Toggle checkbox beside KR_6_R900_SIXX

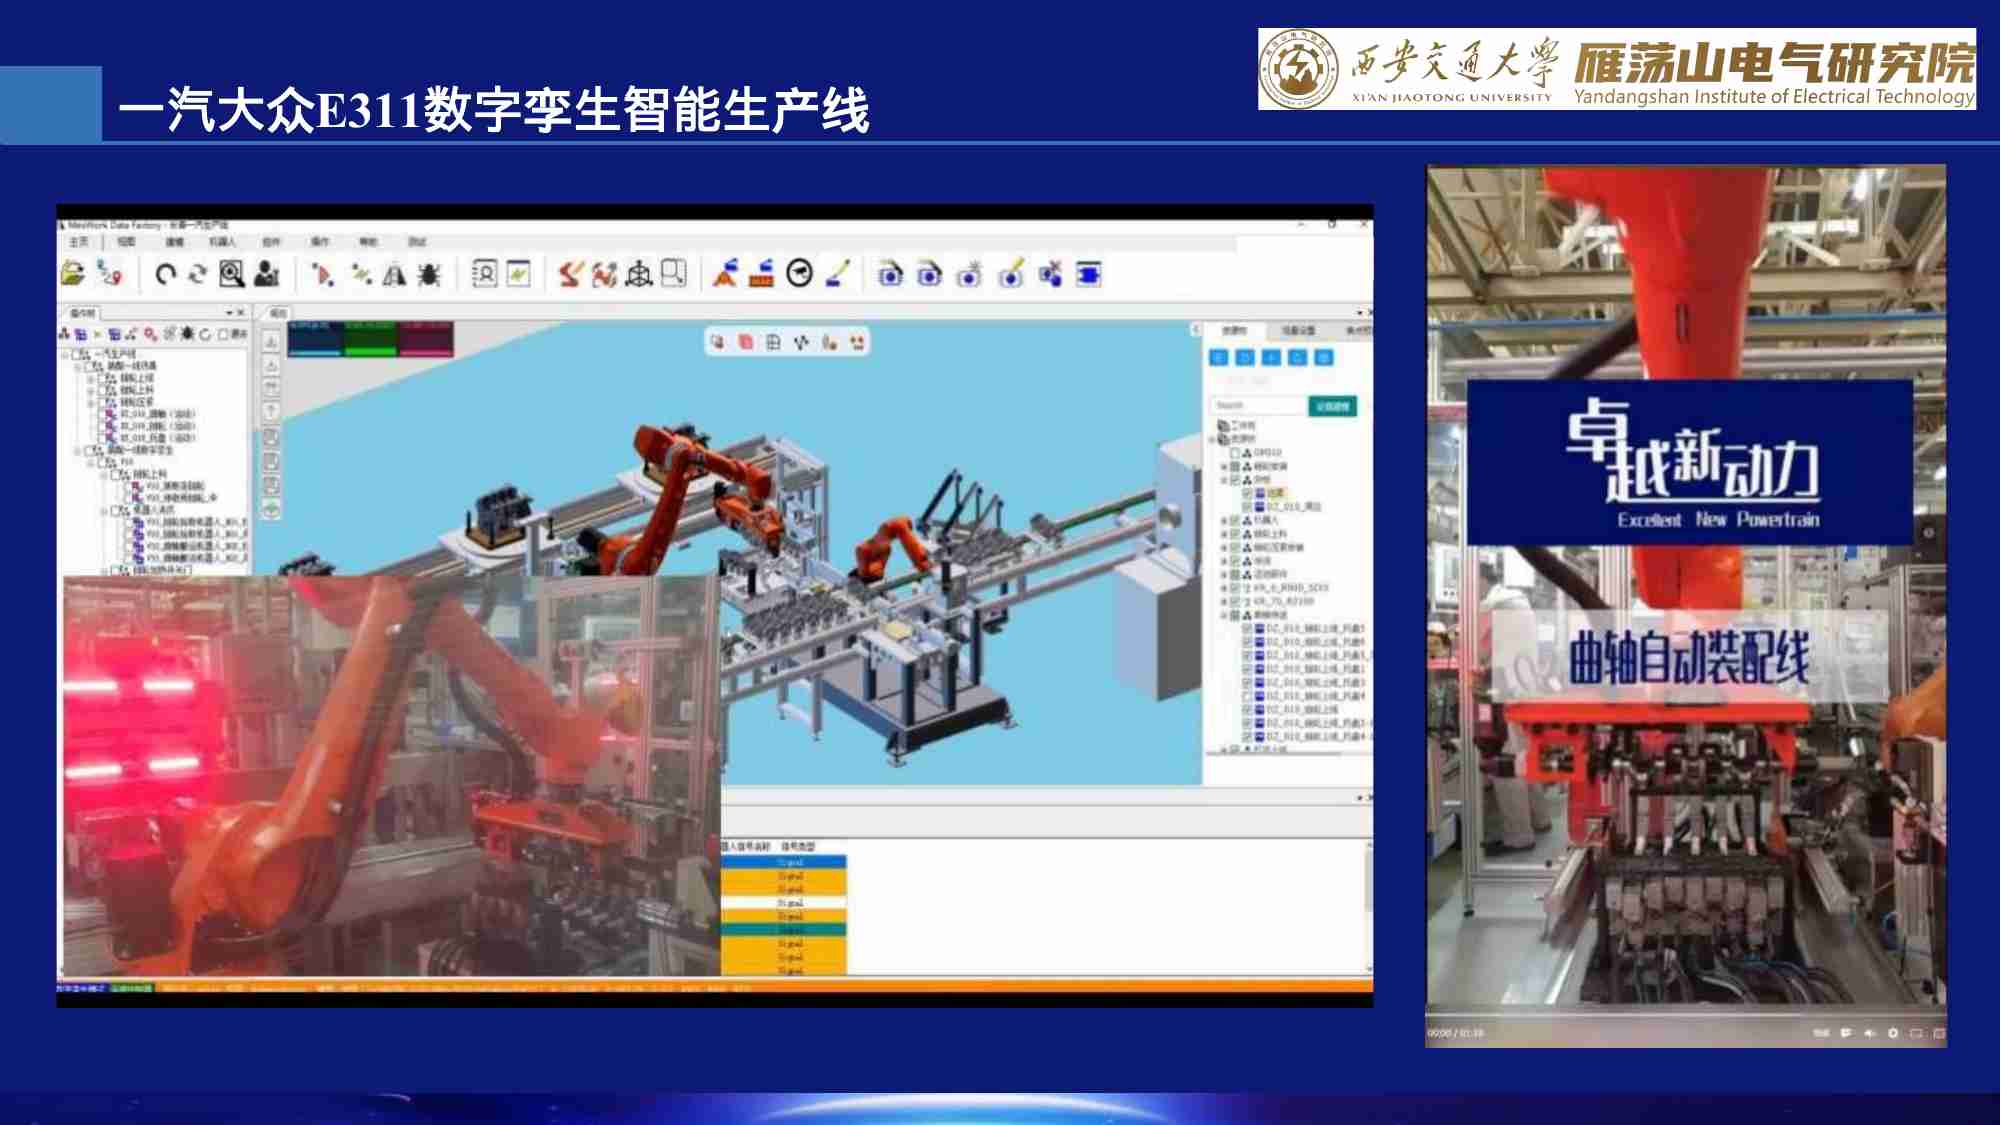(x=1235, y=588)
